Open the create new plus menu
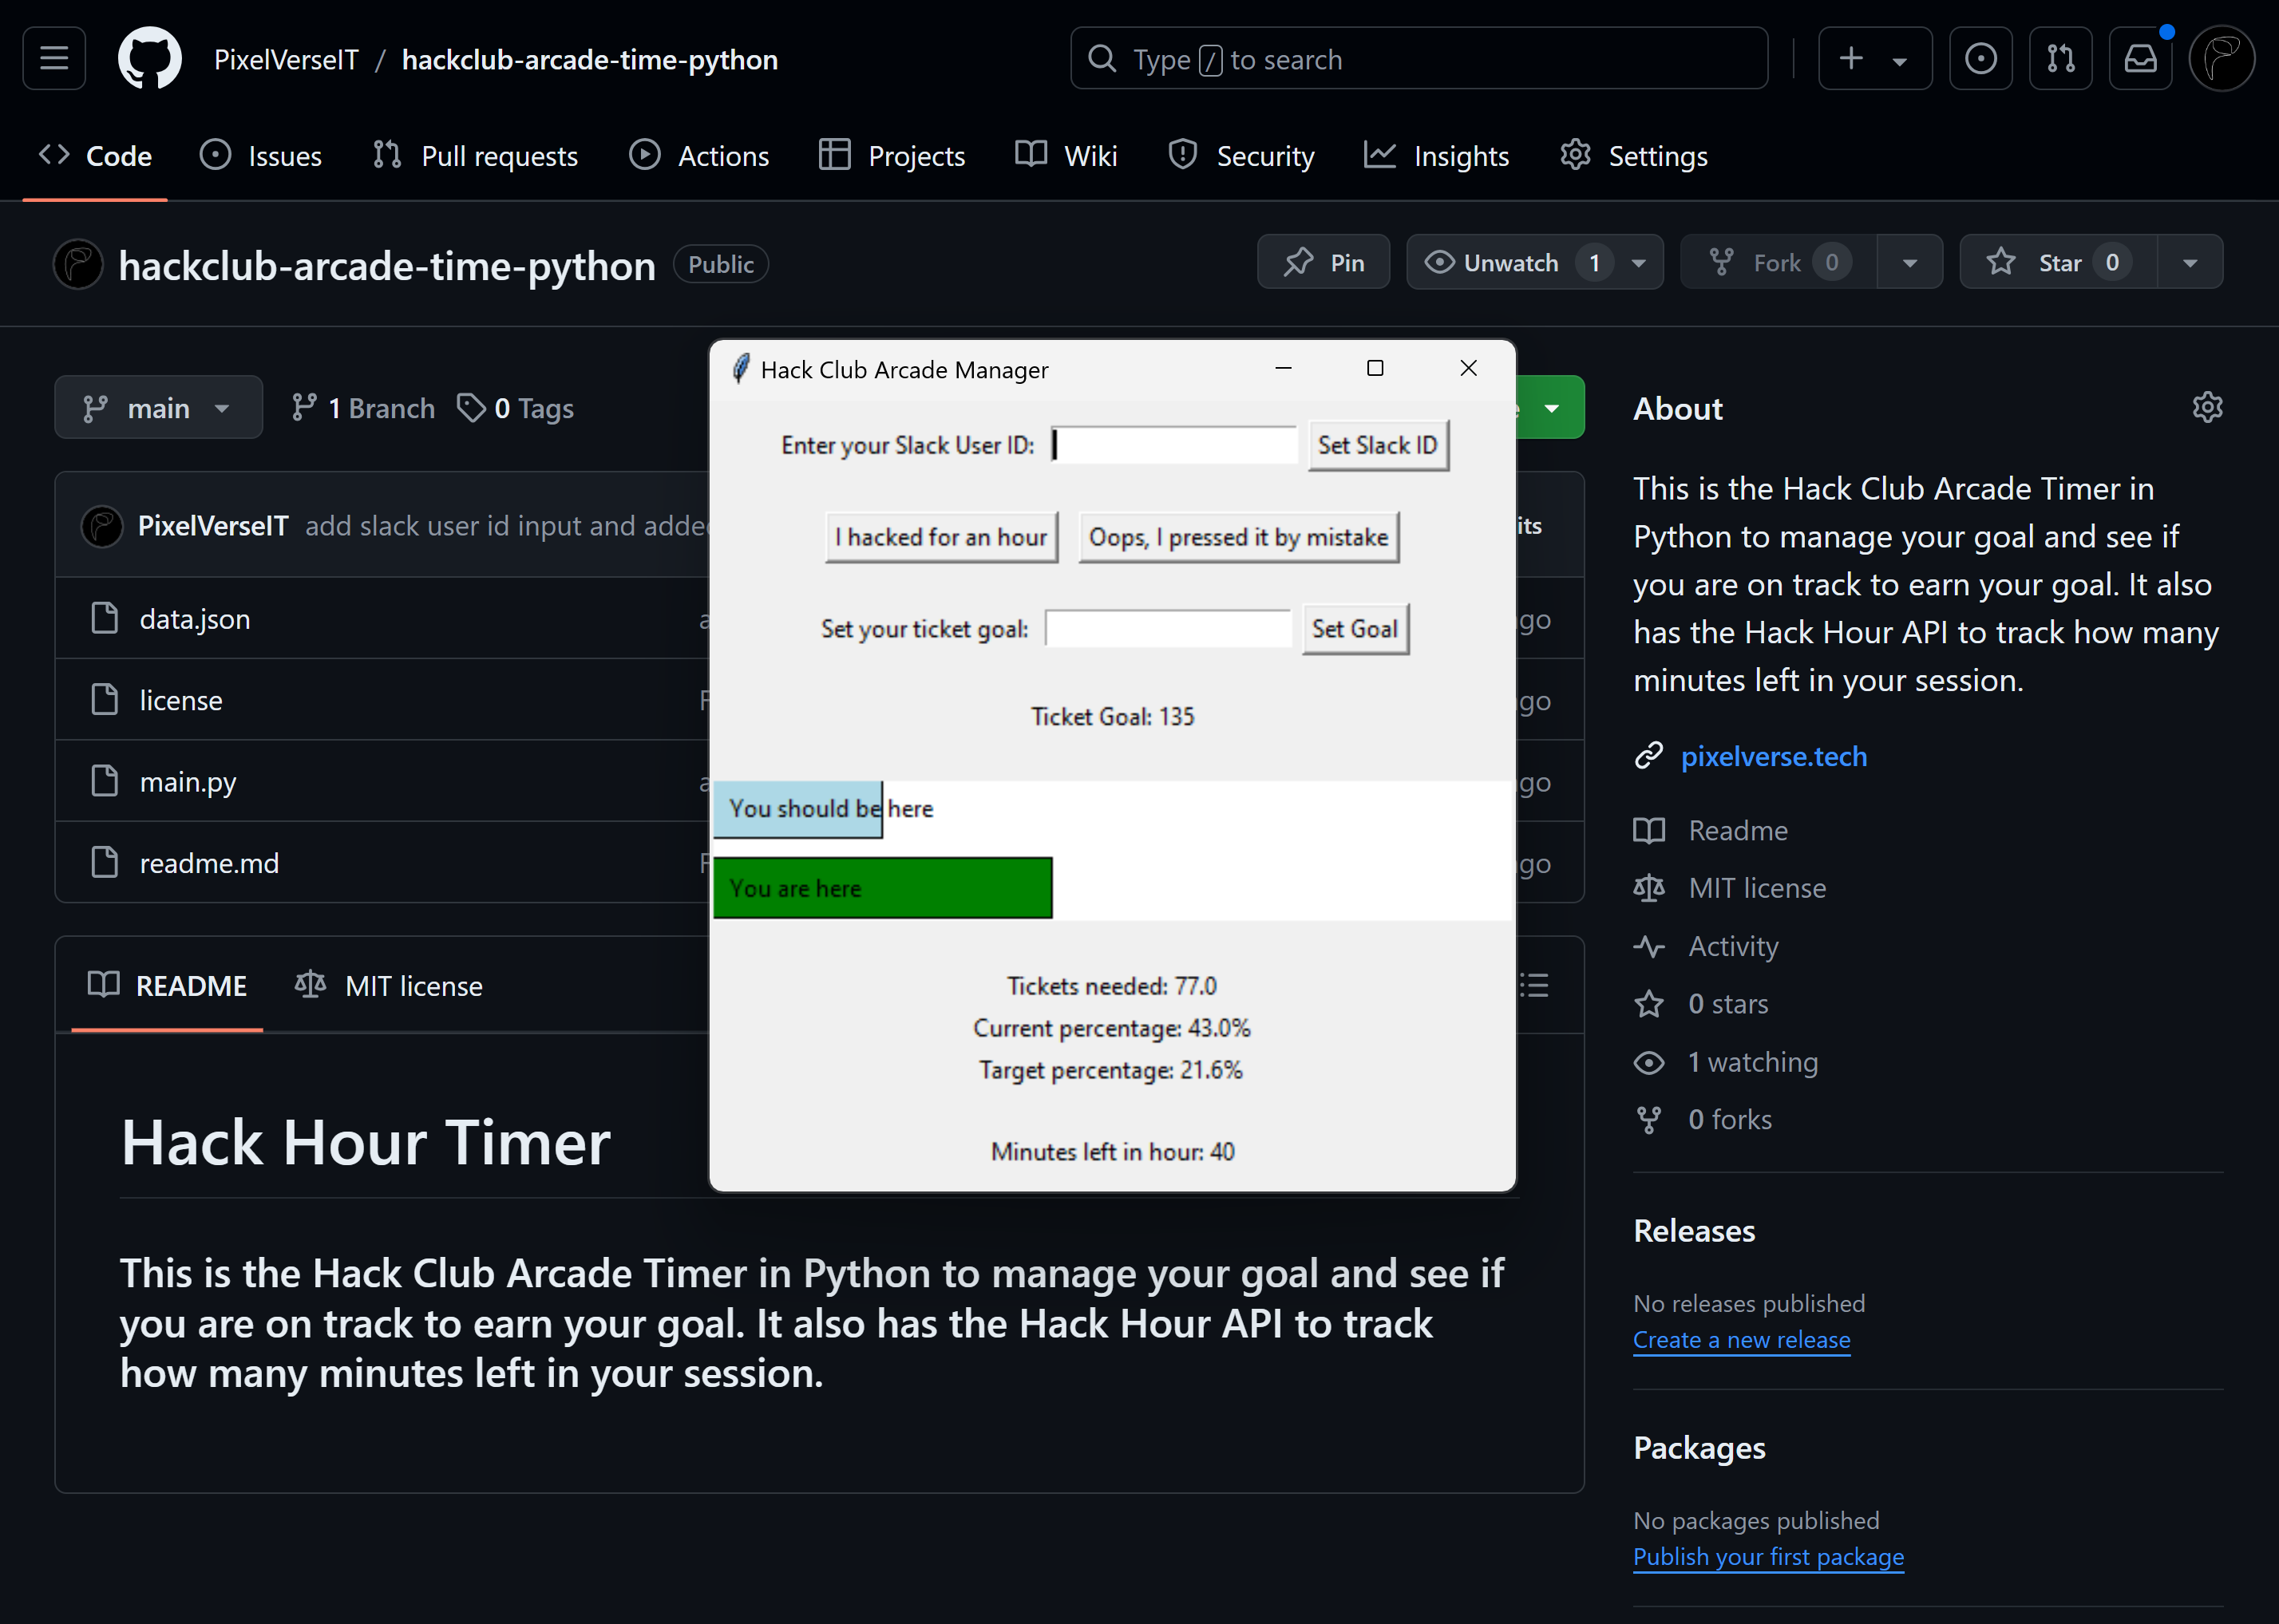Viewport: 2279px width, 1624px height. point(1874,59)
